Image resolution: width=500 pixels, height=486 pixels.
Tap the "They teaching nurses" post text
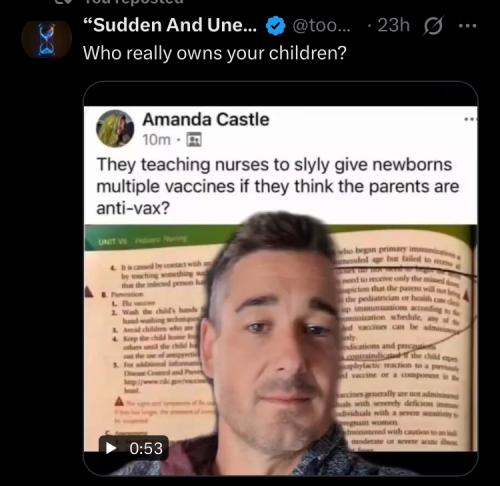tap(278, 186)
